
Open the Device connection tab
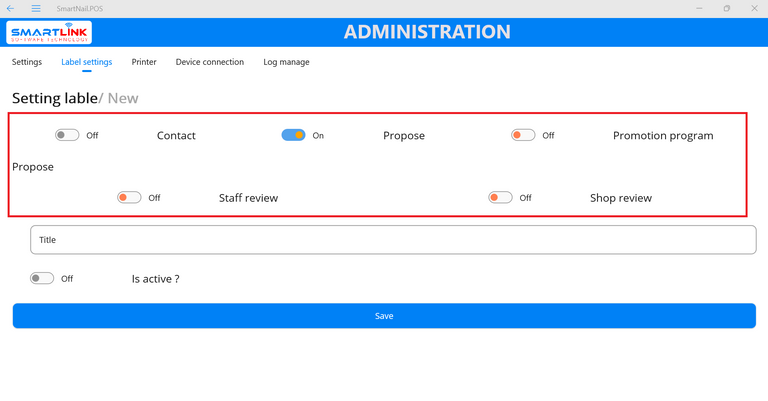pyautogui.click(x=210, y=62)
